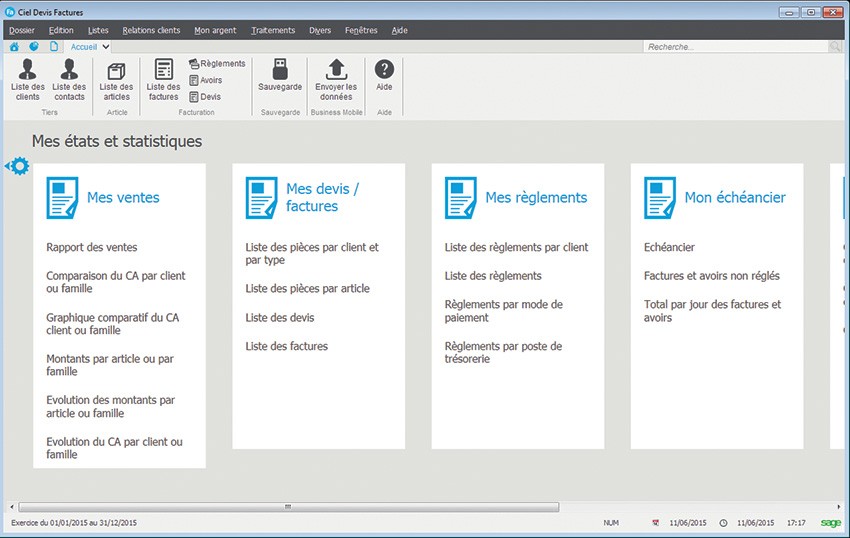The height and width of the screenshot is (538, 850).
Task: Open the Mon argent menu
Action: coord(215,30)
